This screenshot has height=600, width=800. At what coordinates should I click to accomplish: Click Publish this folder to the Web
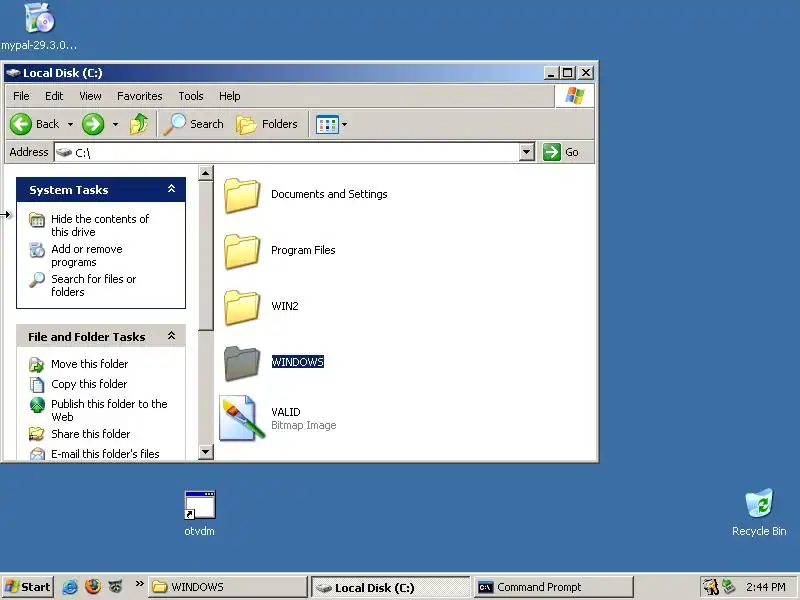click(x=109, y=410)
